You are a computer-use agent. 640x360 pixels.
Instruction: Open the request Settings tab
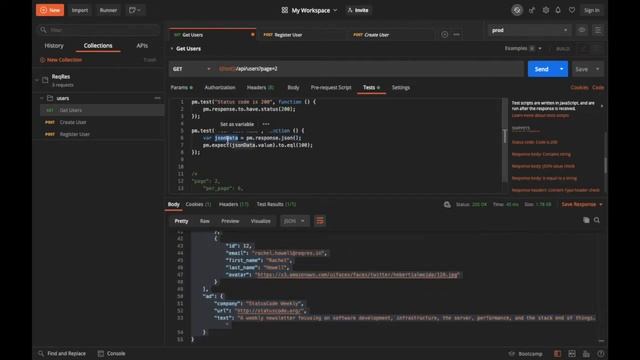[400, 88]
